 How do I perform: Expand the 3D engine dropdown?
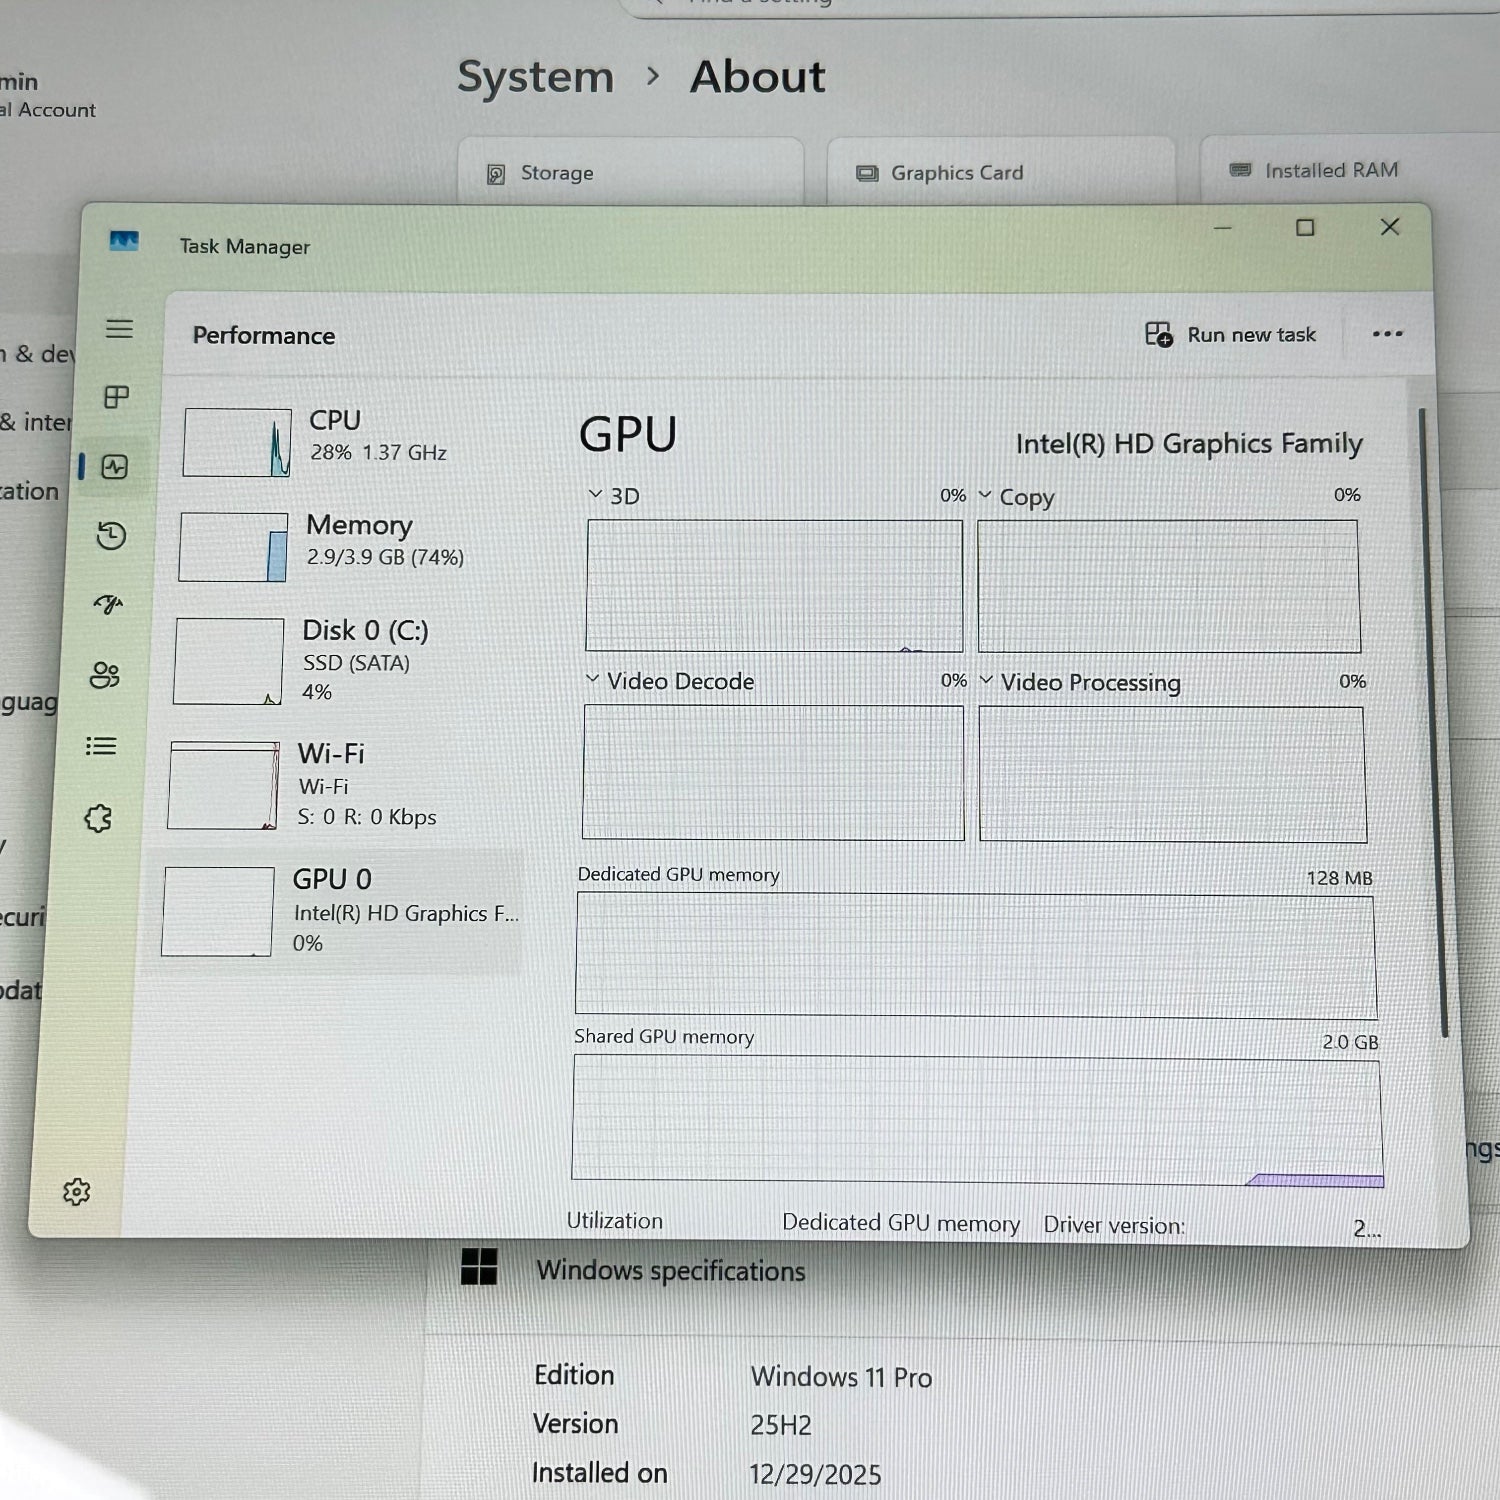tap(596, 495)
